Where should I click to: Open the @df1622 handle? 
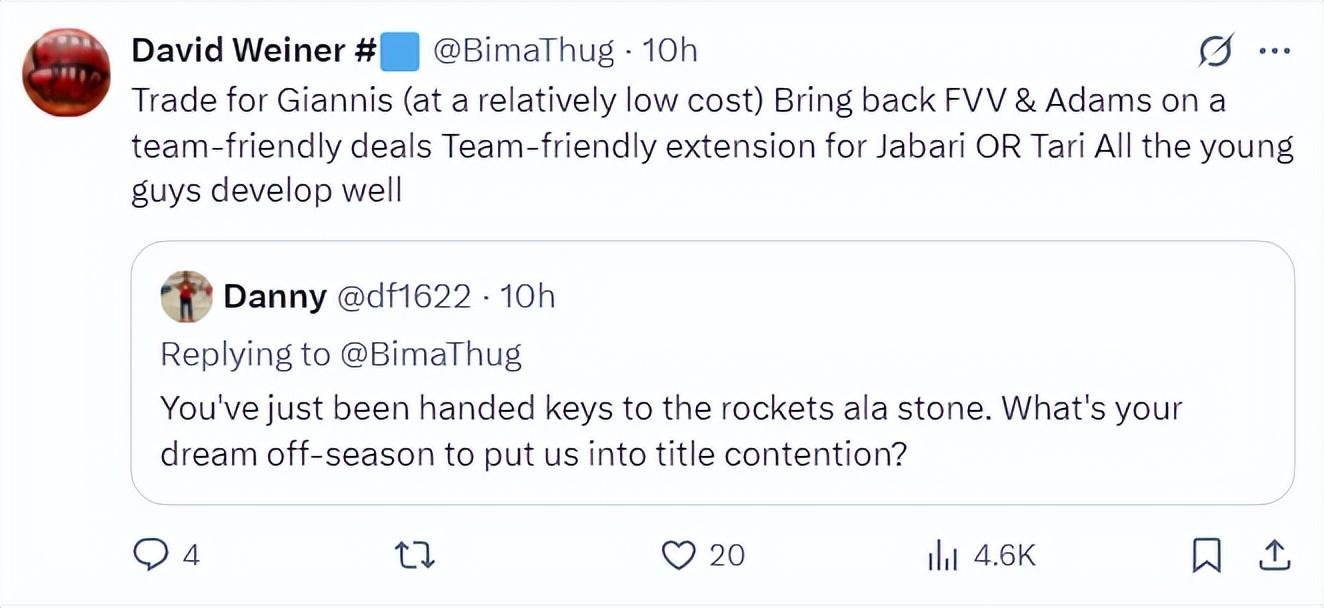pyautogui.click(x=404, y=296)
